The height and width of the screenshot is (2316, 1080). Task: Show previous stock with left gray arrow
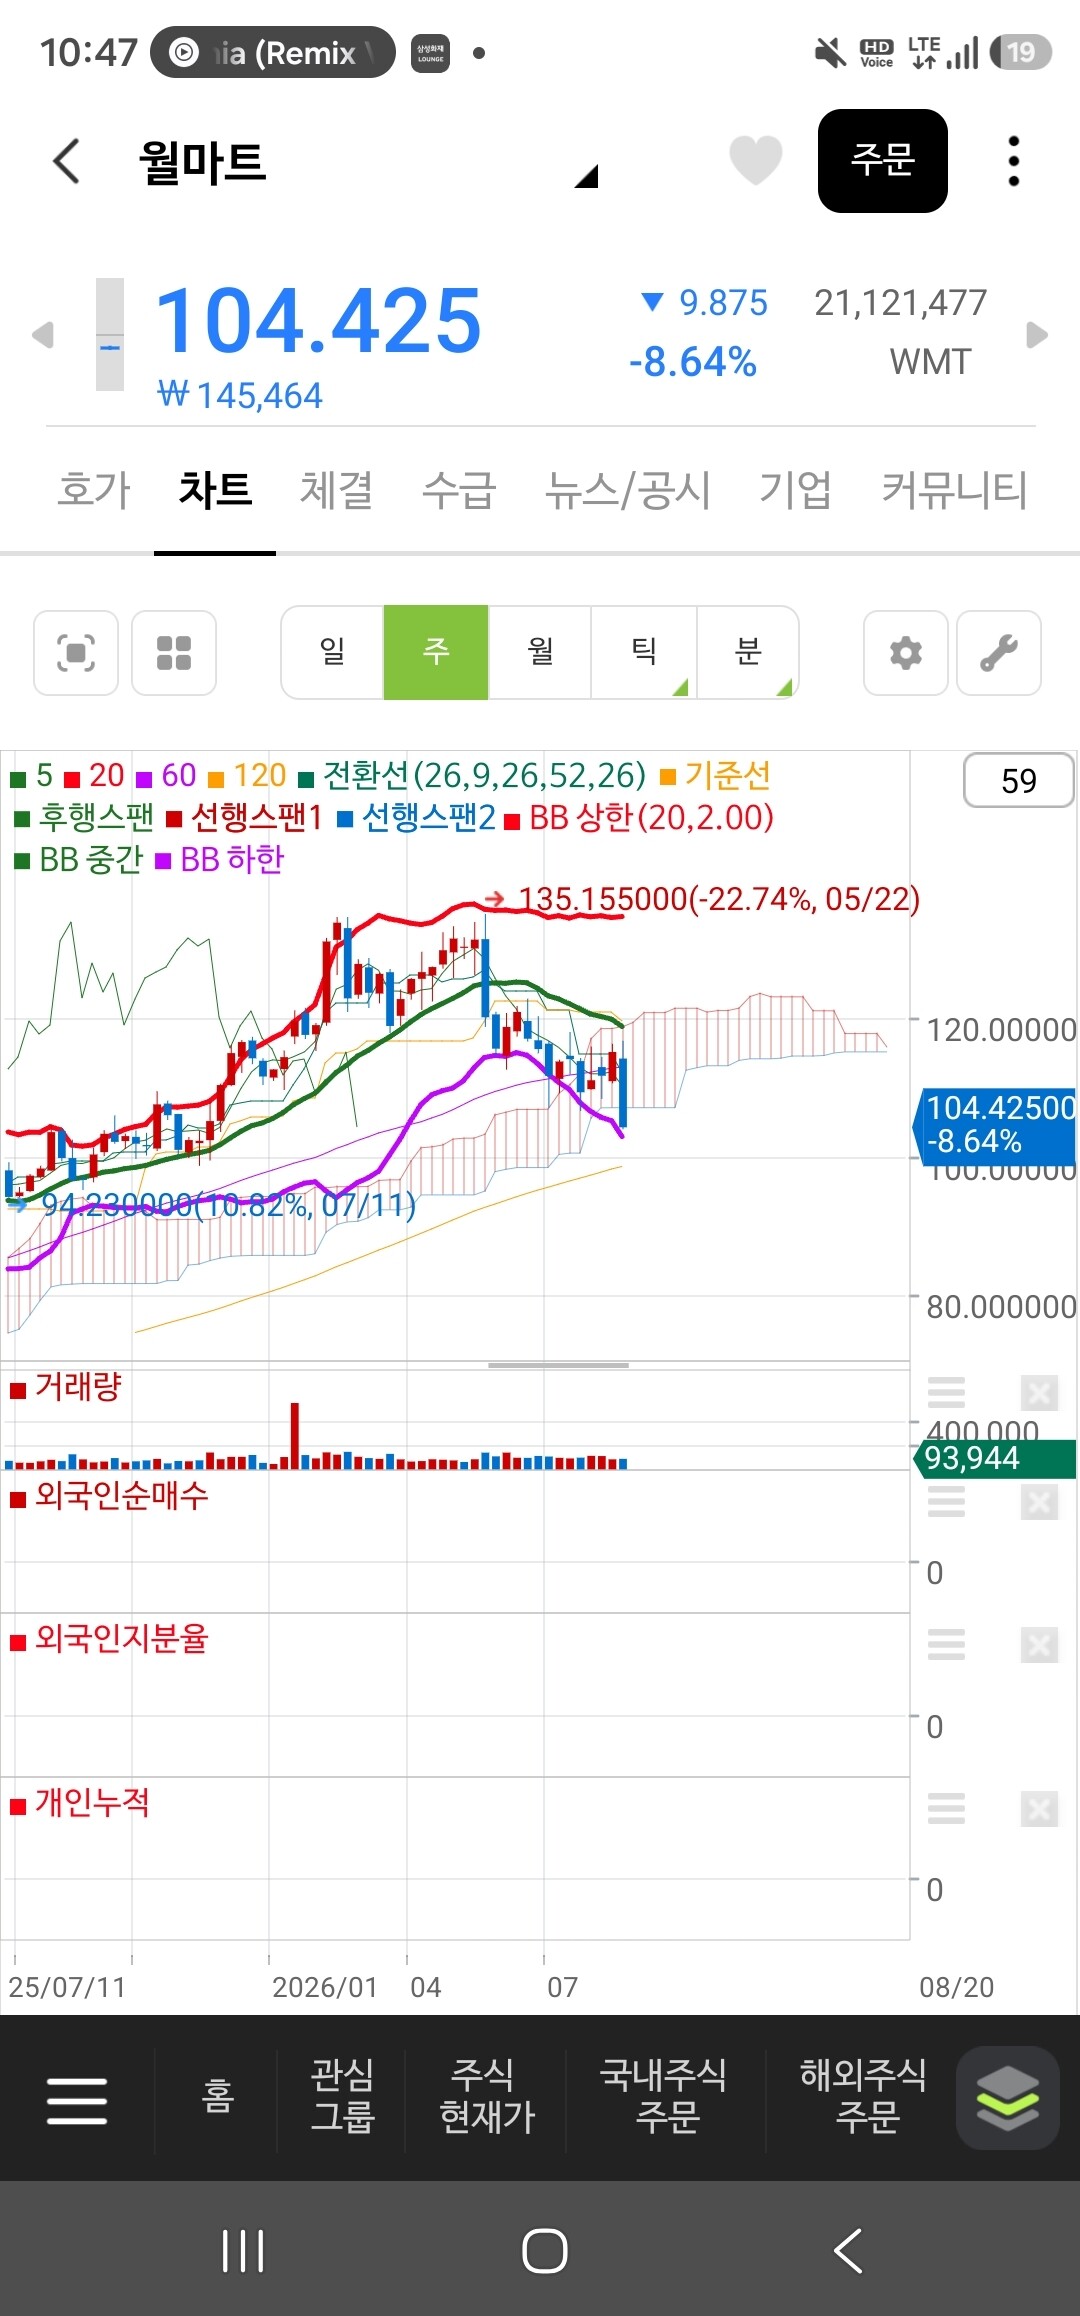(42, 334)
